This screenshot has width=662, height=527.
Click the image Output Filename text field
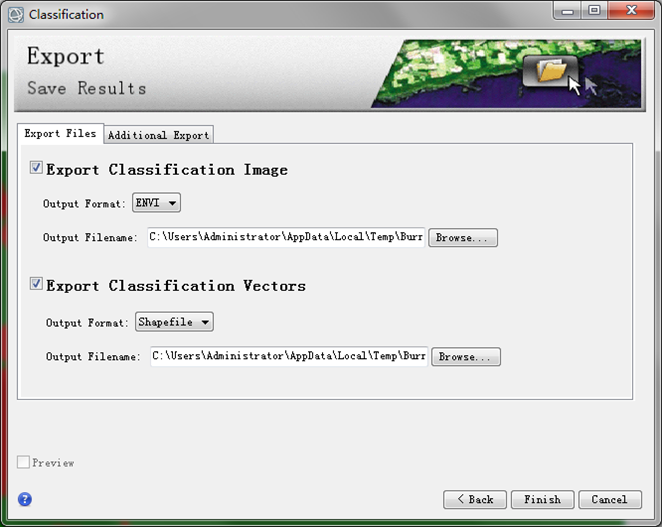point(286,237)
